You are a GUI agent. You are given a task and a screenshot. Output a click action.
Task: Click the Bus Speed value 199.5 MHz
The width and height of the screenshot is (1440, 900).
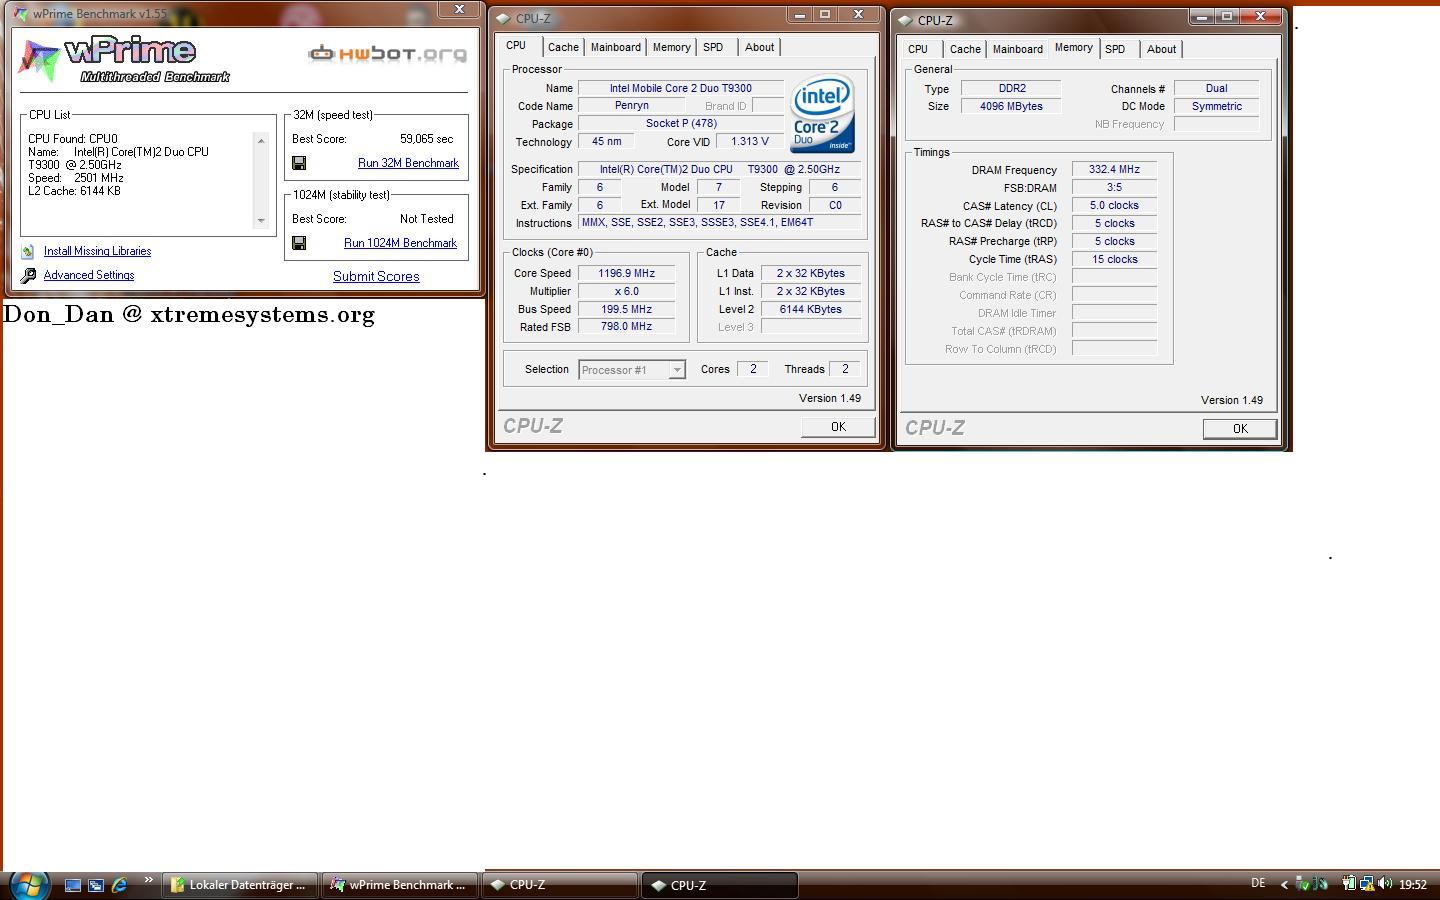(626, 309)
